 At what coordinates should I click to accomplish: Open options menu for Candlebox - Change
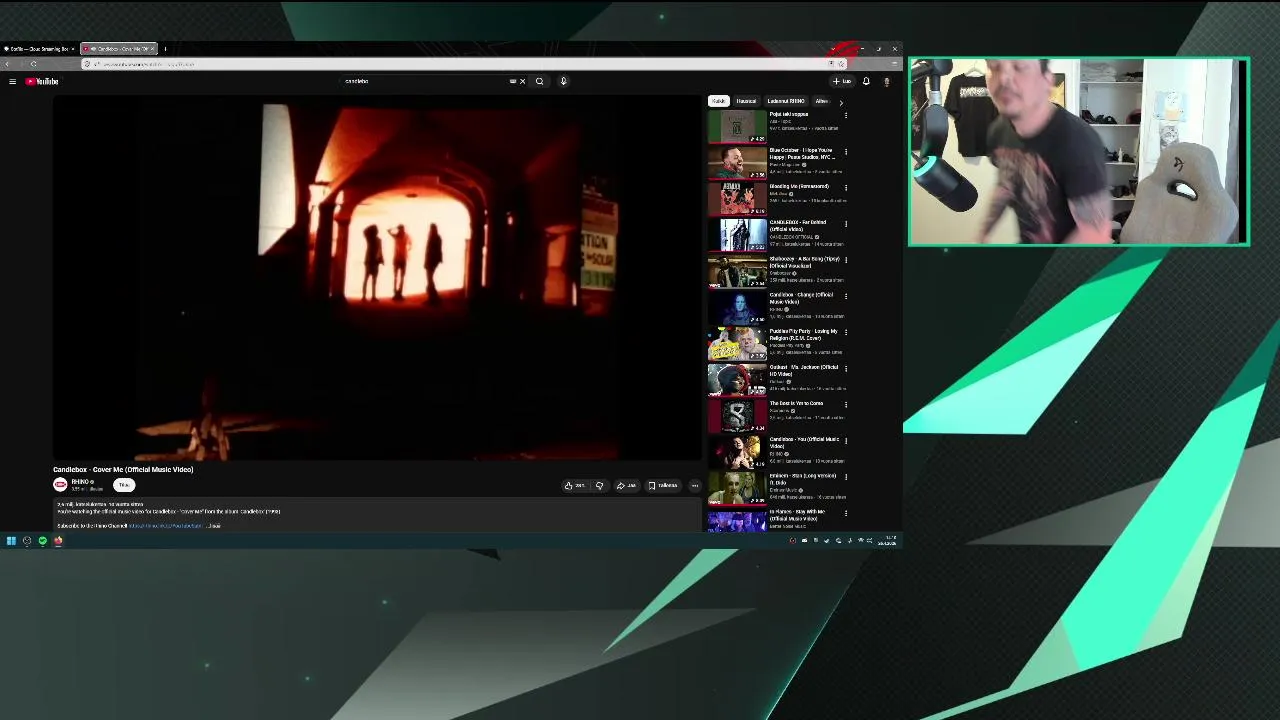pos(846,296)
